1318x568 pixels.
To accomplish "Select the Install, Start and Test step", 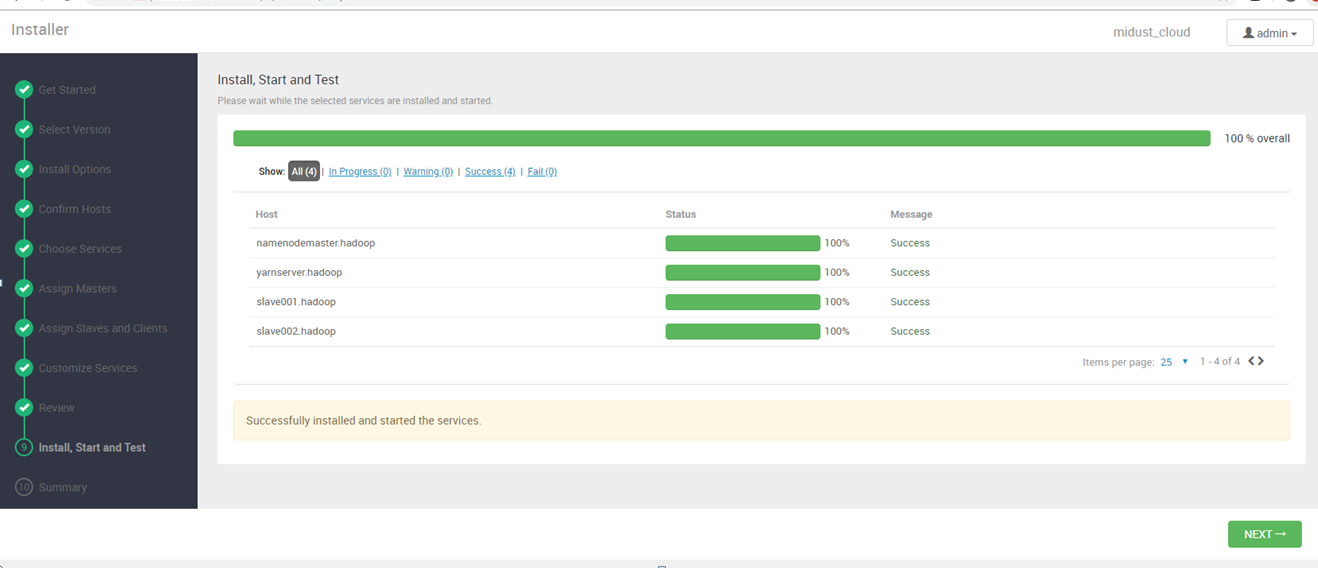I will pyautogui.click(x=92, y=447).
